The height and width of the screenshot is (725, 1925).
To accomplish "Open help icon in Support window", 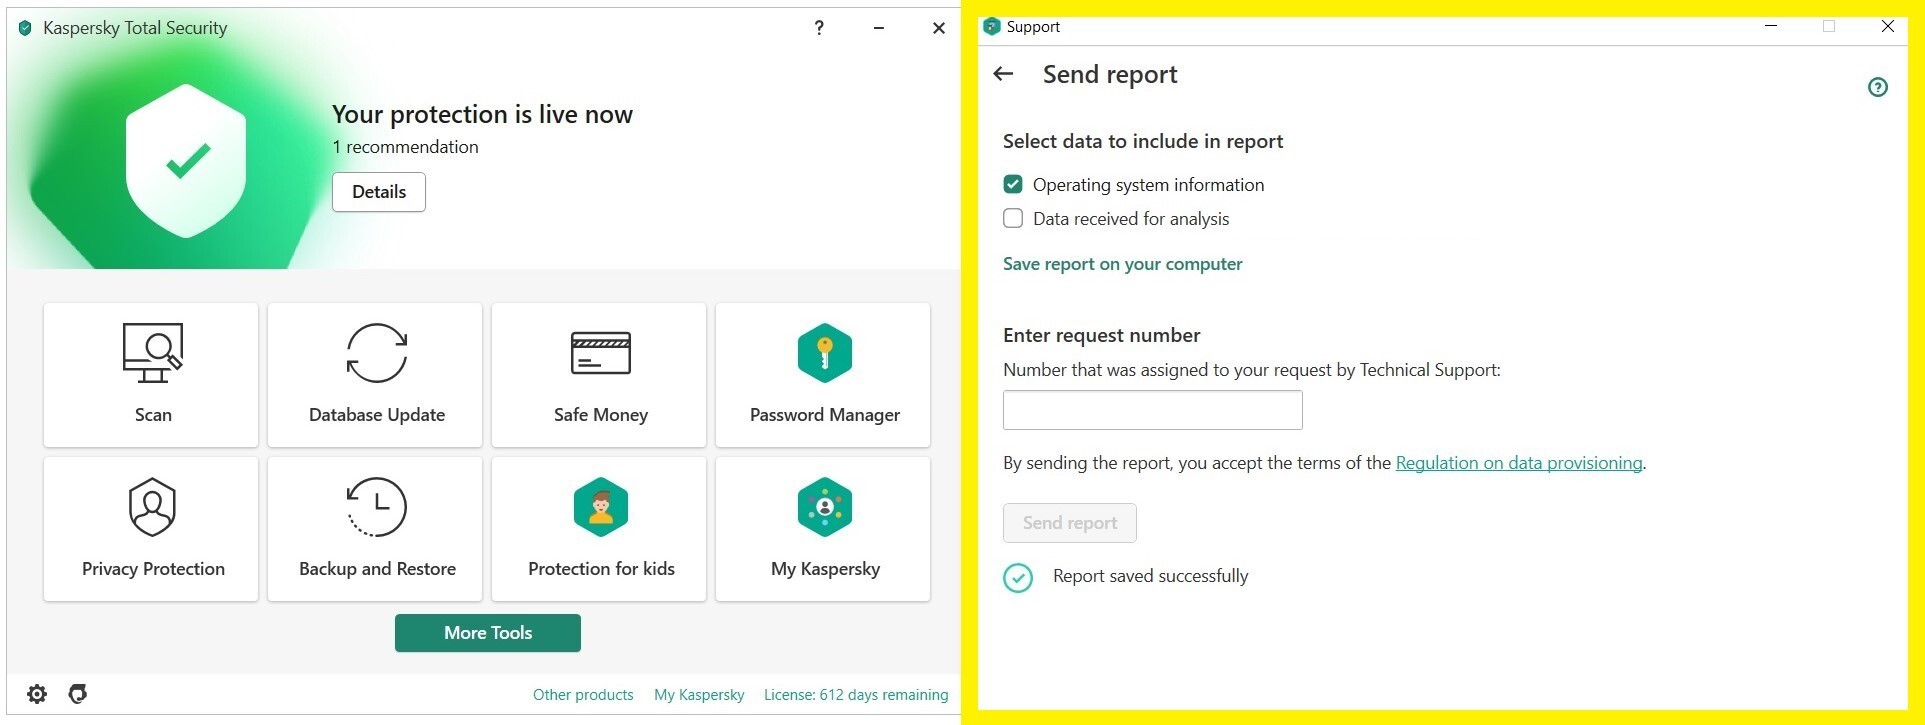I will (1878, 87).
